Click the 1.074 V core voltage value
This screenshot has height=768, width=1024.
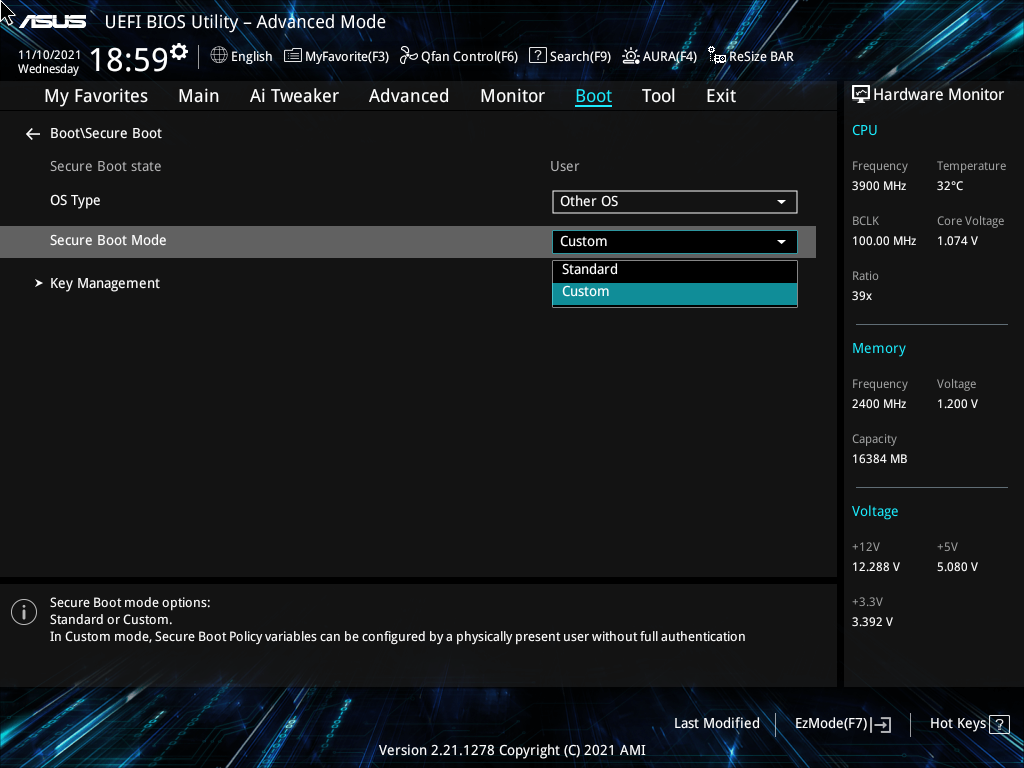[x=957, y=241]
